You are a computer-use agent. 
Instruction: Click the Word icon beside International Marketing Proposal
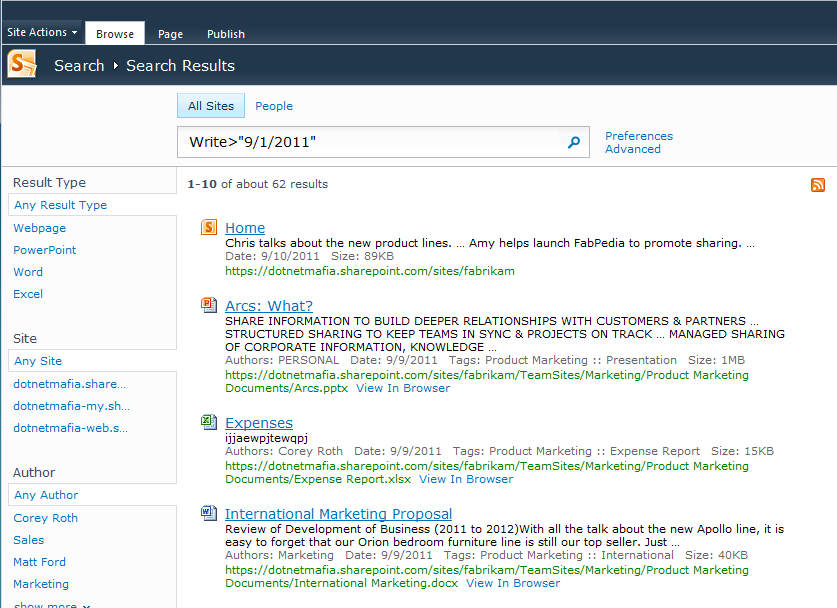pos(209,514)
